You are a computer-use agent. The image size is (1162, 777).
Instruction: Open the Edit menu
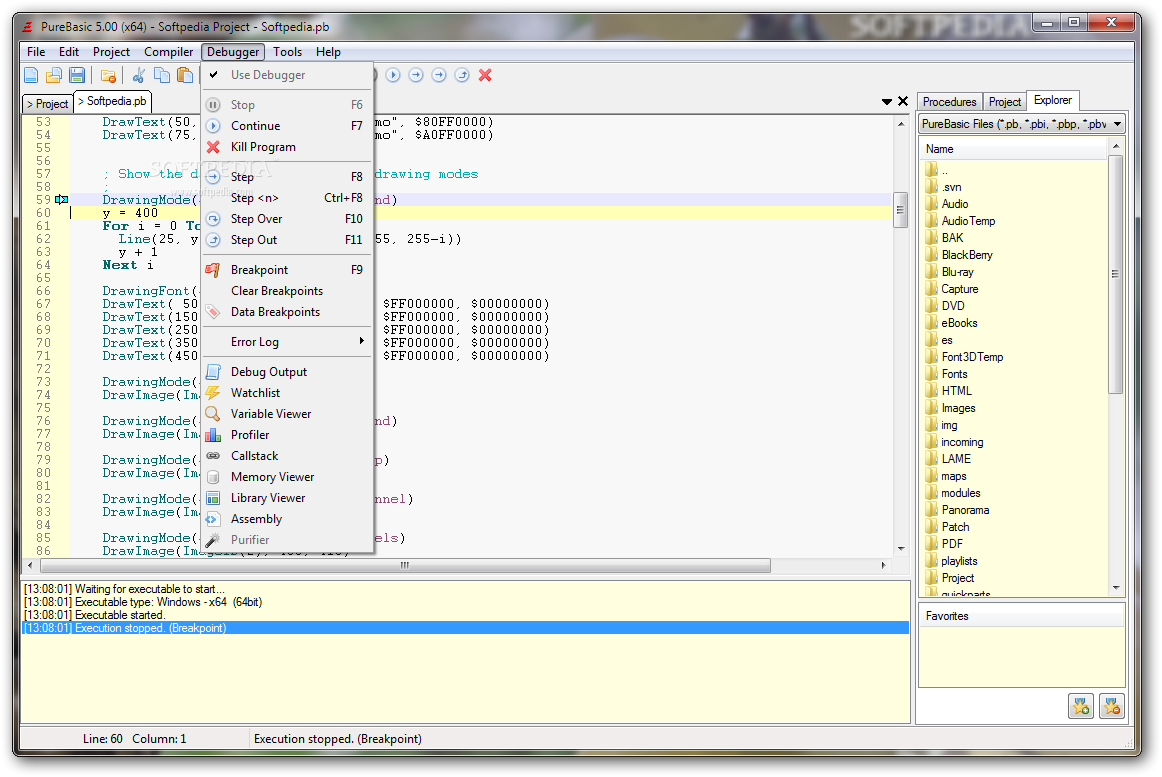click(69, 52)
